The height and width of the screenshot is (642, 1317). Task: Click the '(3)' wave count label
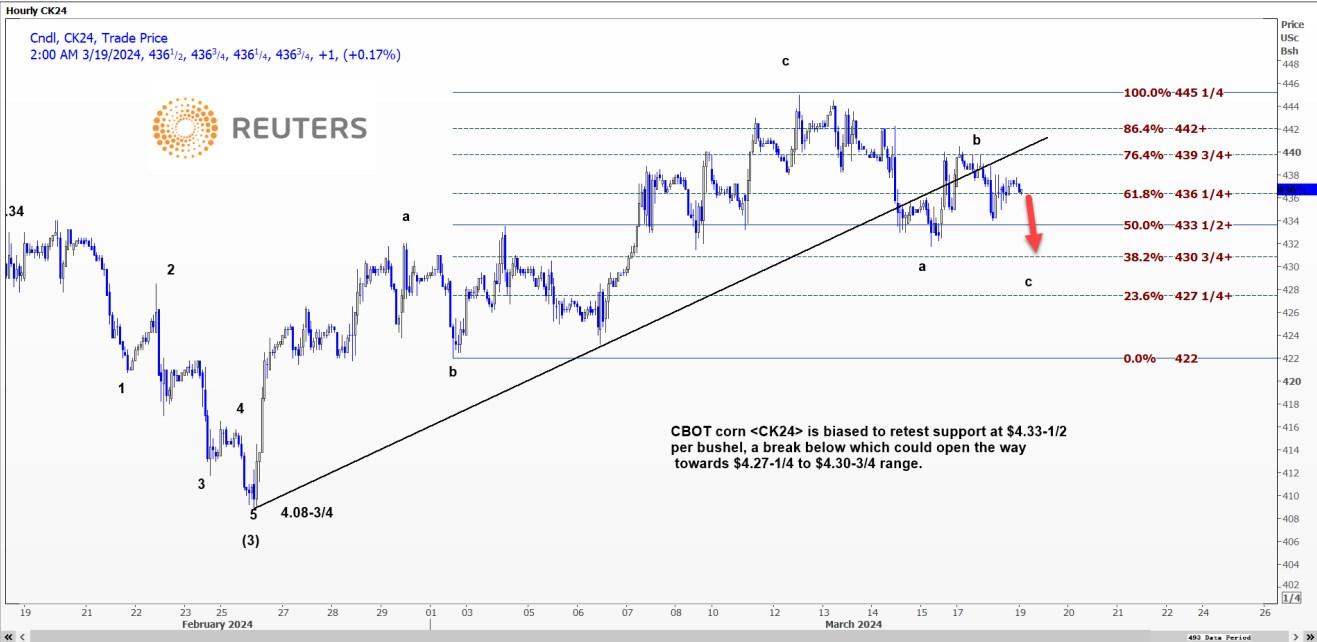[252, 540]
